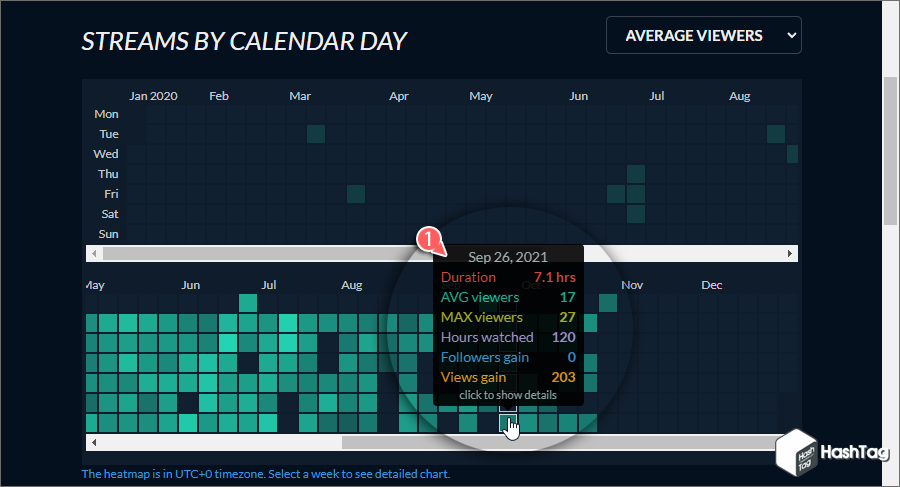The width and height of the screenshot is (900, 487).
Task: Click 'Followers gain 0' in tooltip
Action: tap(508, 357)
